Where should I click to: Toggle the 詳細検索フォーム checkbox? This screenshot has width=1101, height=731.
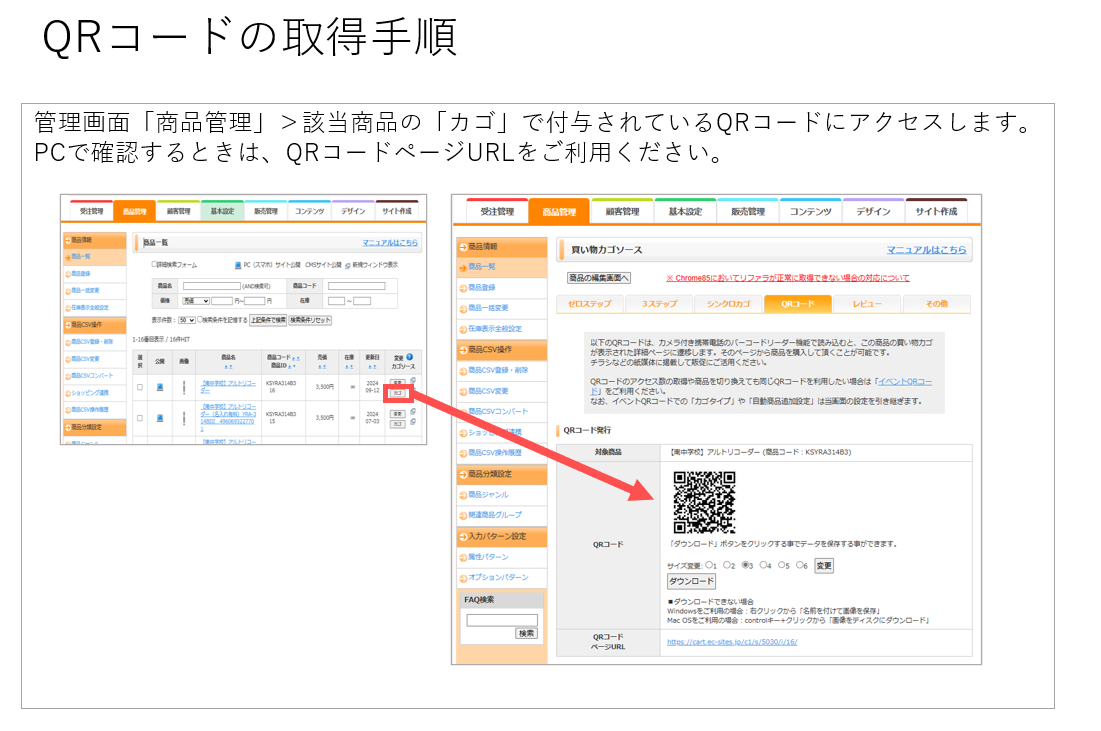coord(154,265)
